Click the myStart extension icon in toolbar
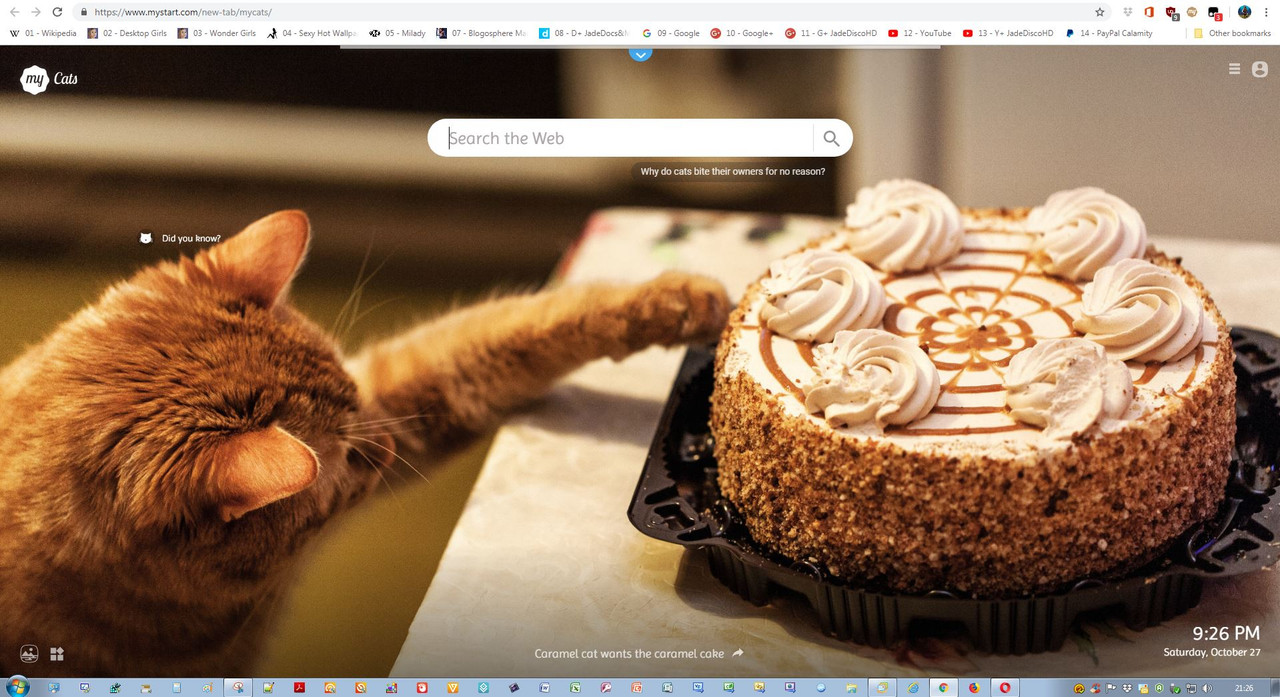Viewport: 1280px width, 697px height. [1192, 12]
